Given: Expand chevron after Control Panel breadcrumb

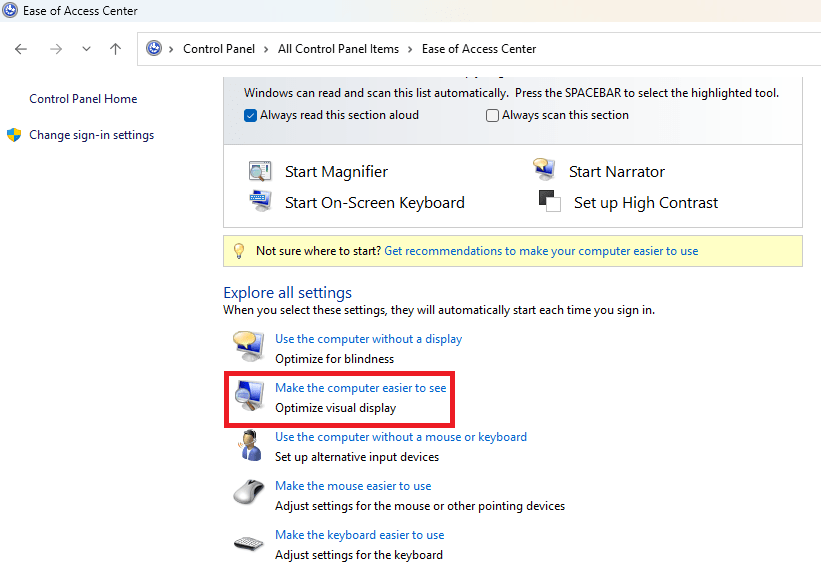Looking at the screenshot, I should click(266, 49).
